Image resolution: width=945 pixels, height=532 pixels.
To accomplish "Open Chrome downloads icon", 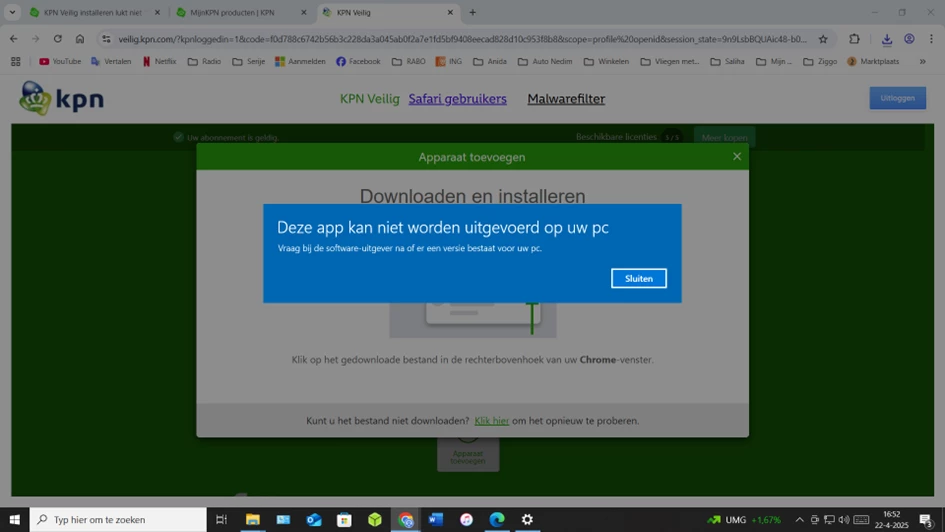I will tap(887, 39).
